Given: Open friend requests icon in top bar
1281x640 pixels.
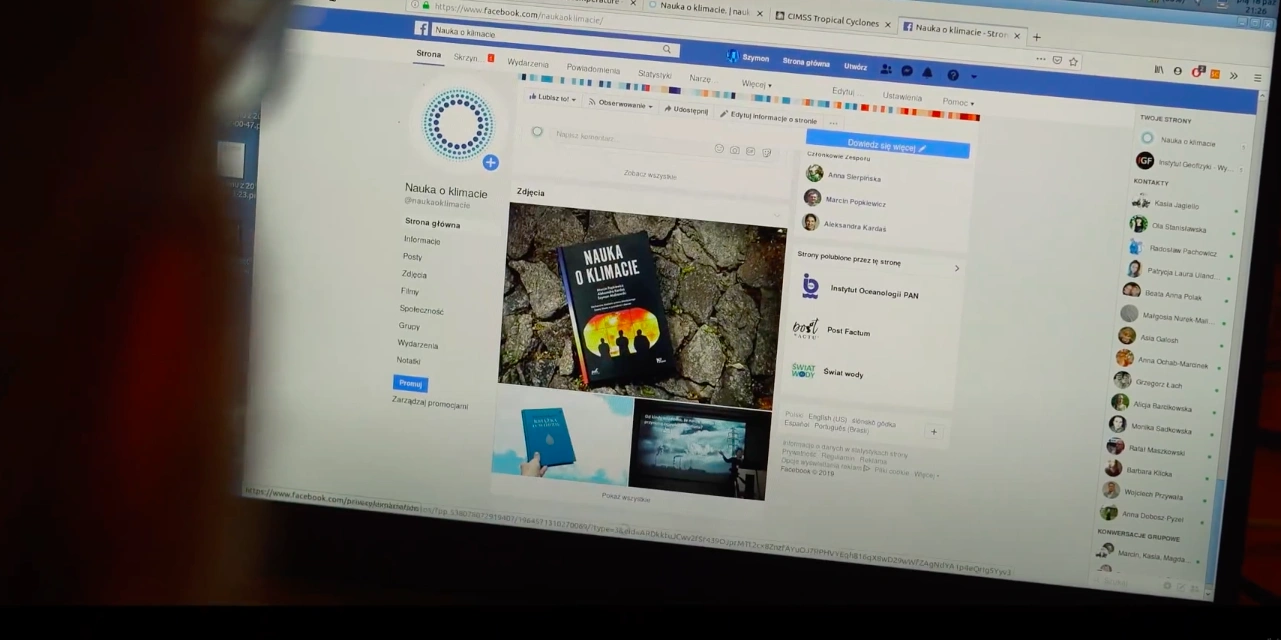Looking at the screenshot, I should (886, 69).
